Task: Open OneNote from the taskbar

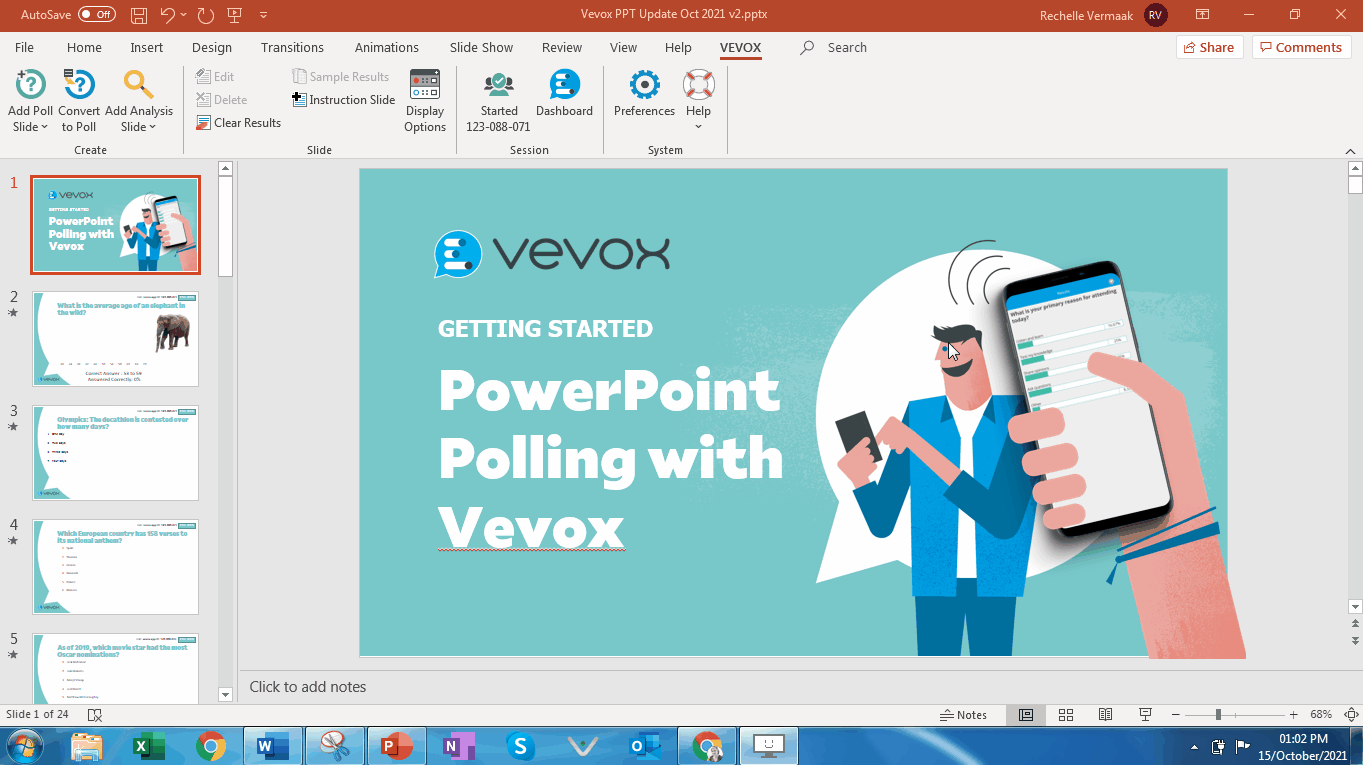Action: pos(458,746)
